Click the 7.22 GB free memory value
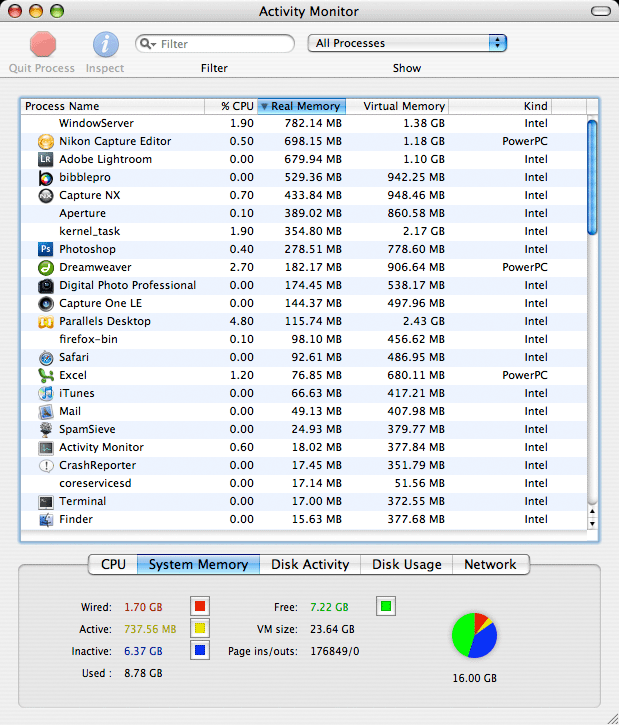The width and height of the screenshot is (619, 725). [x=329, y=607]
